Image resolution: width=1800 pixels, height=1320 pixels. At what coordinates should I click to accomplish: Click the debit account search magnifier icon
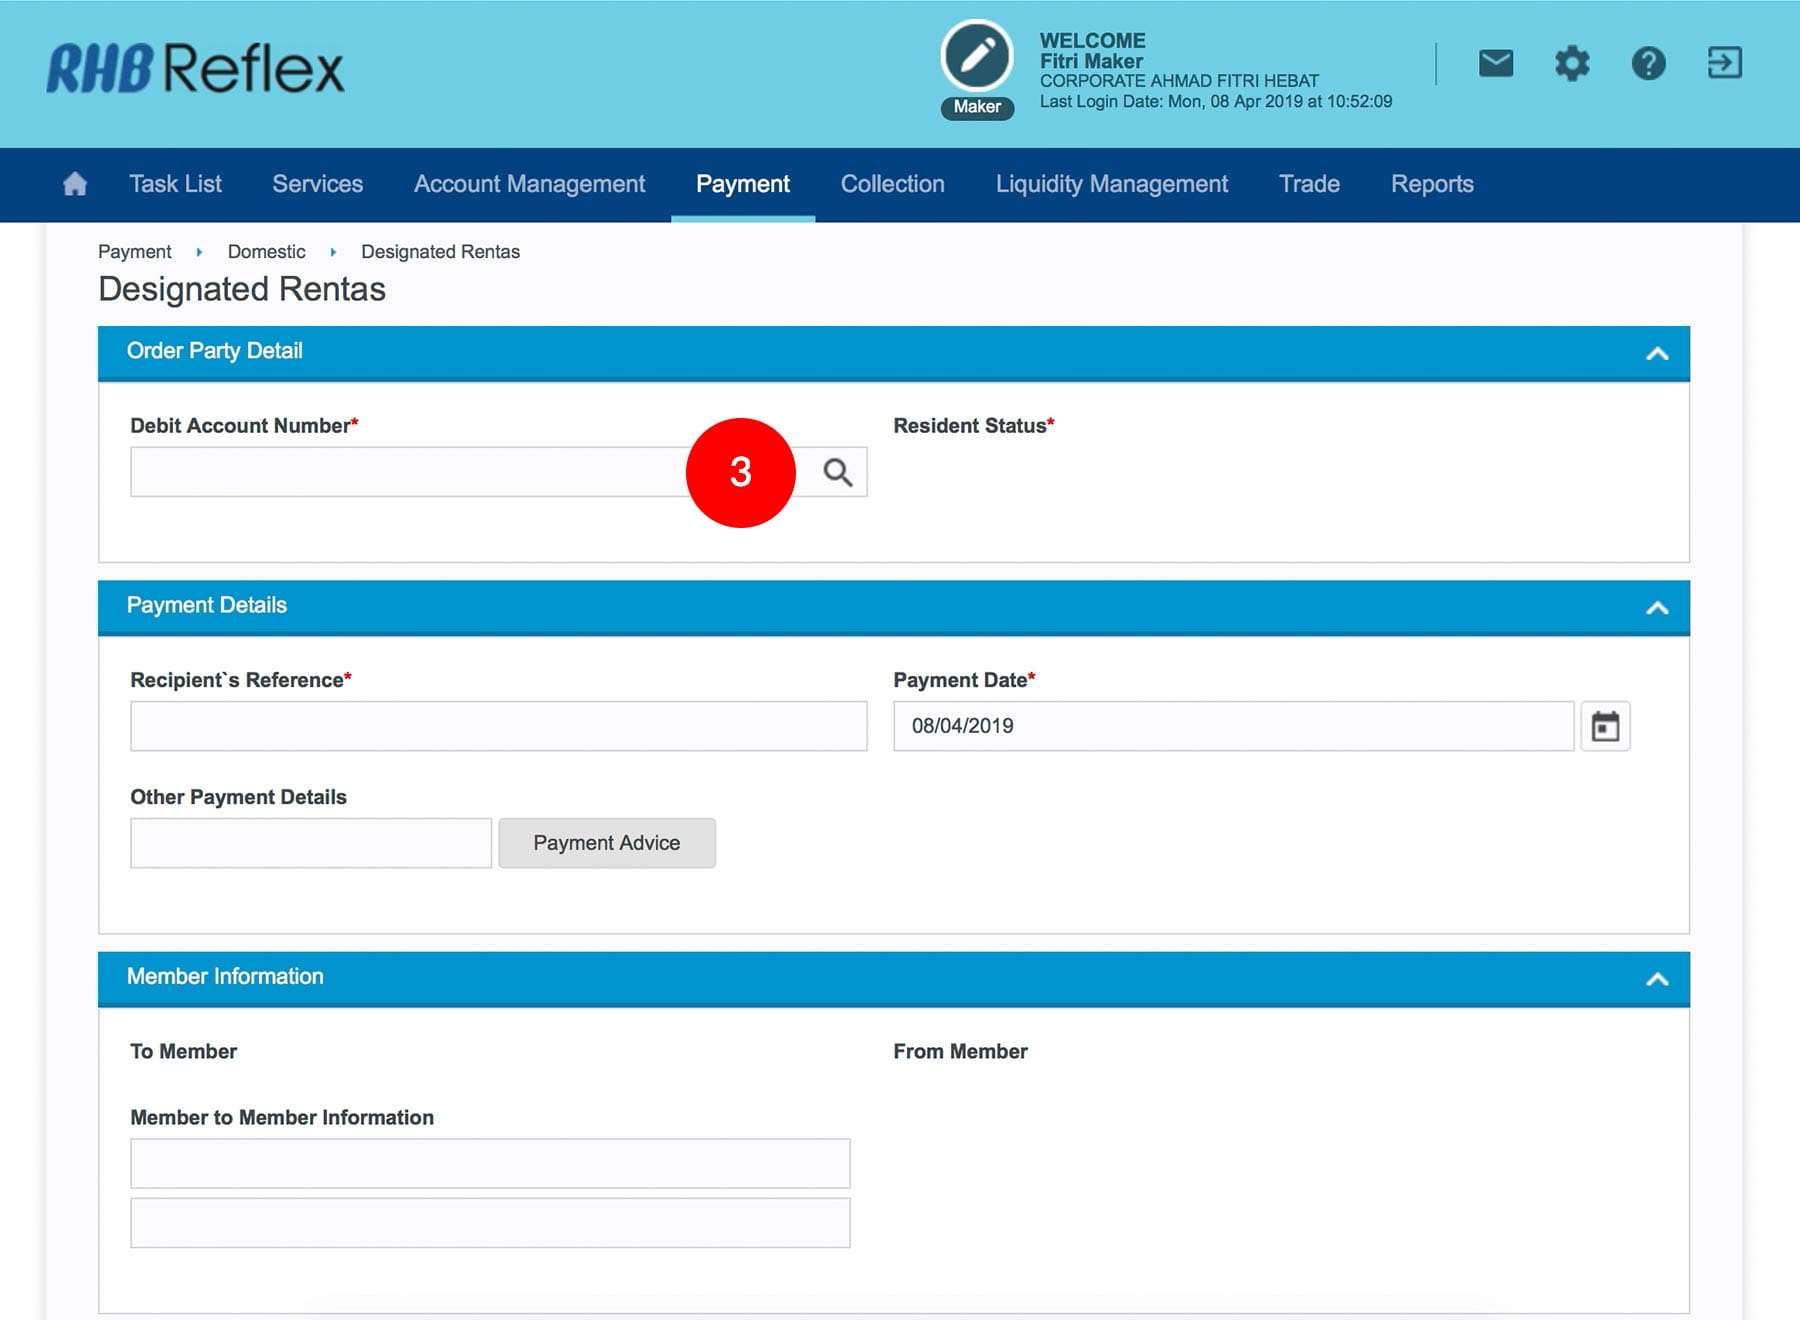point(838,472)
